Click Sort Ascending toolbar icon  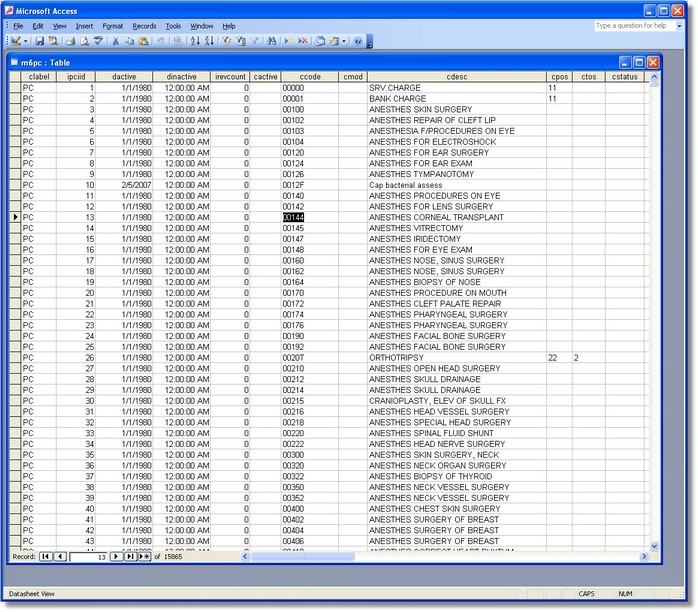pyautogui.click(x=194, y=41)
